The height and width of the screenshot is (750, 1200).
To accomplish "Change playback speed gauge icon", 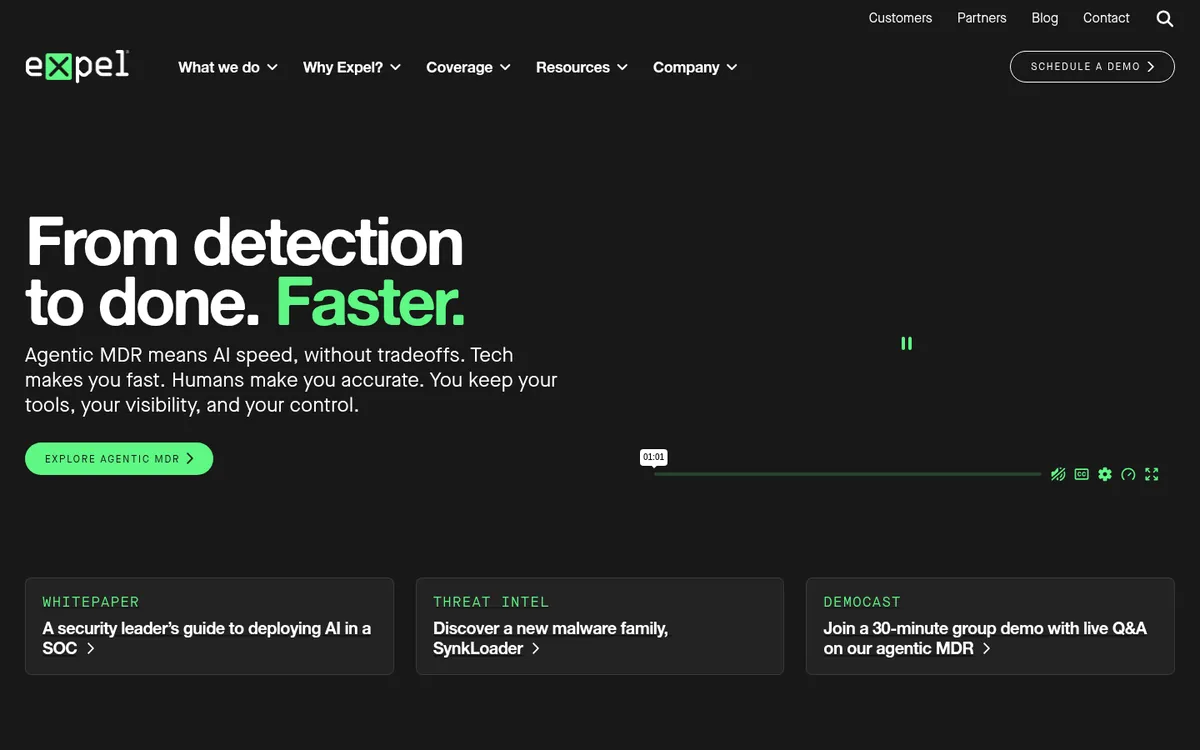I will (x=1128, y=474).
